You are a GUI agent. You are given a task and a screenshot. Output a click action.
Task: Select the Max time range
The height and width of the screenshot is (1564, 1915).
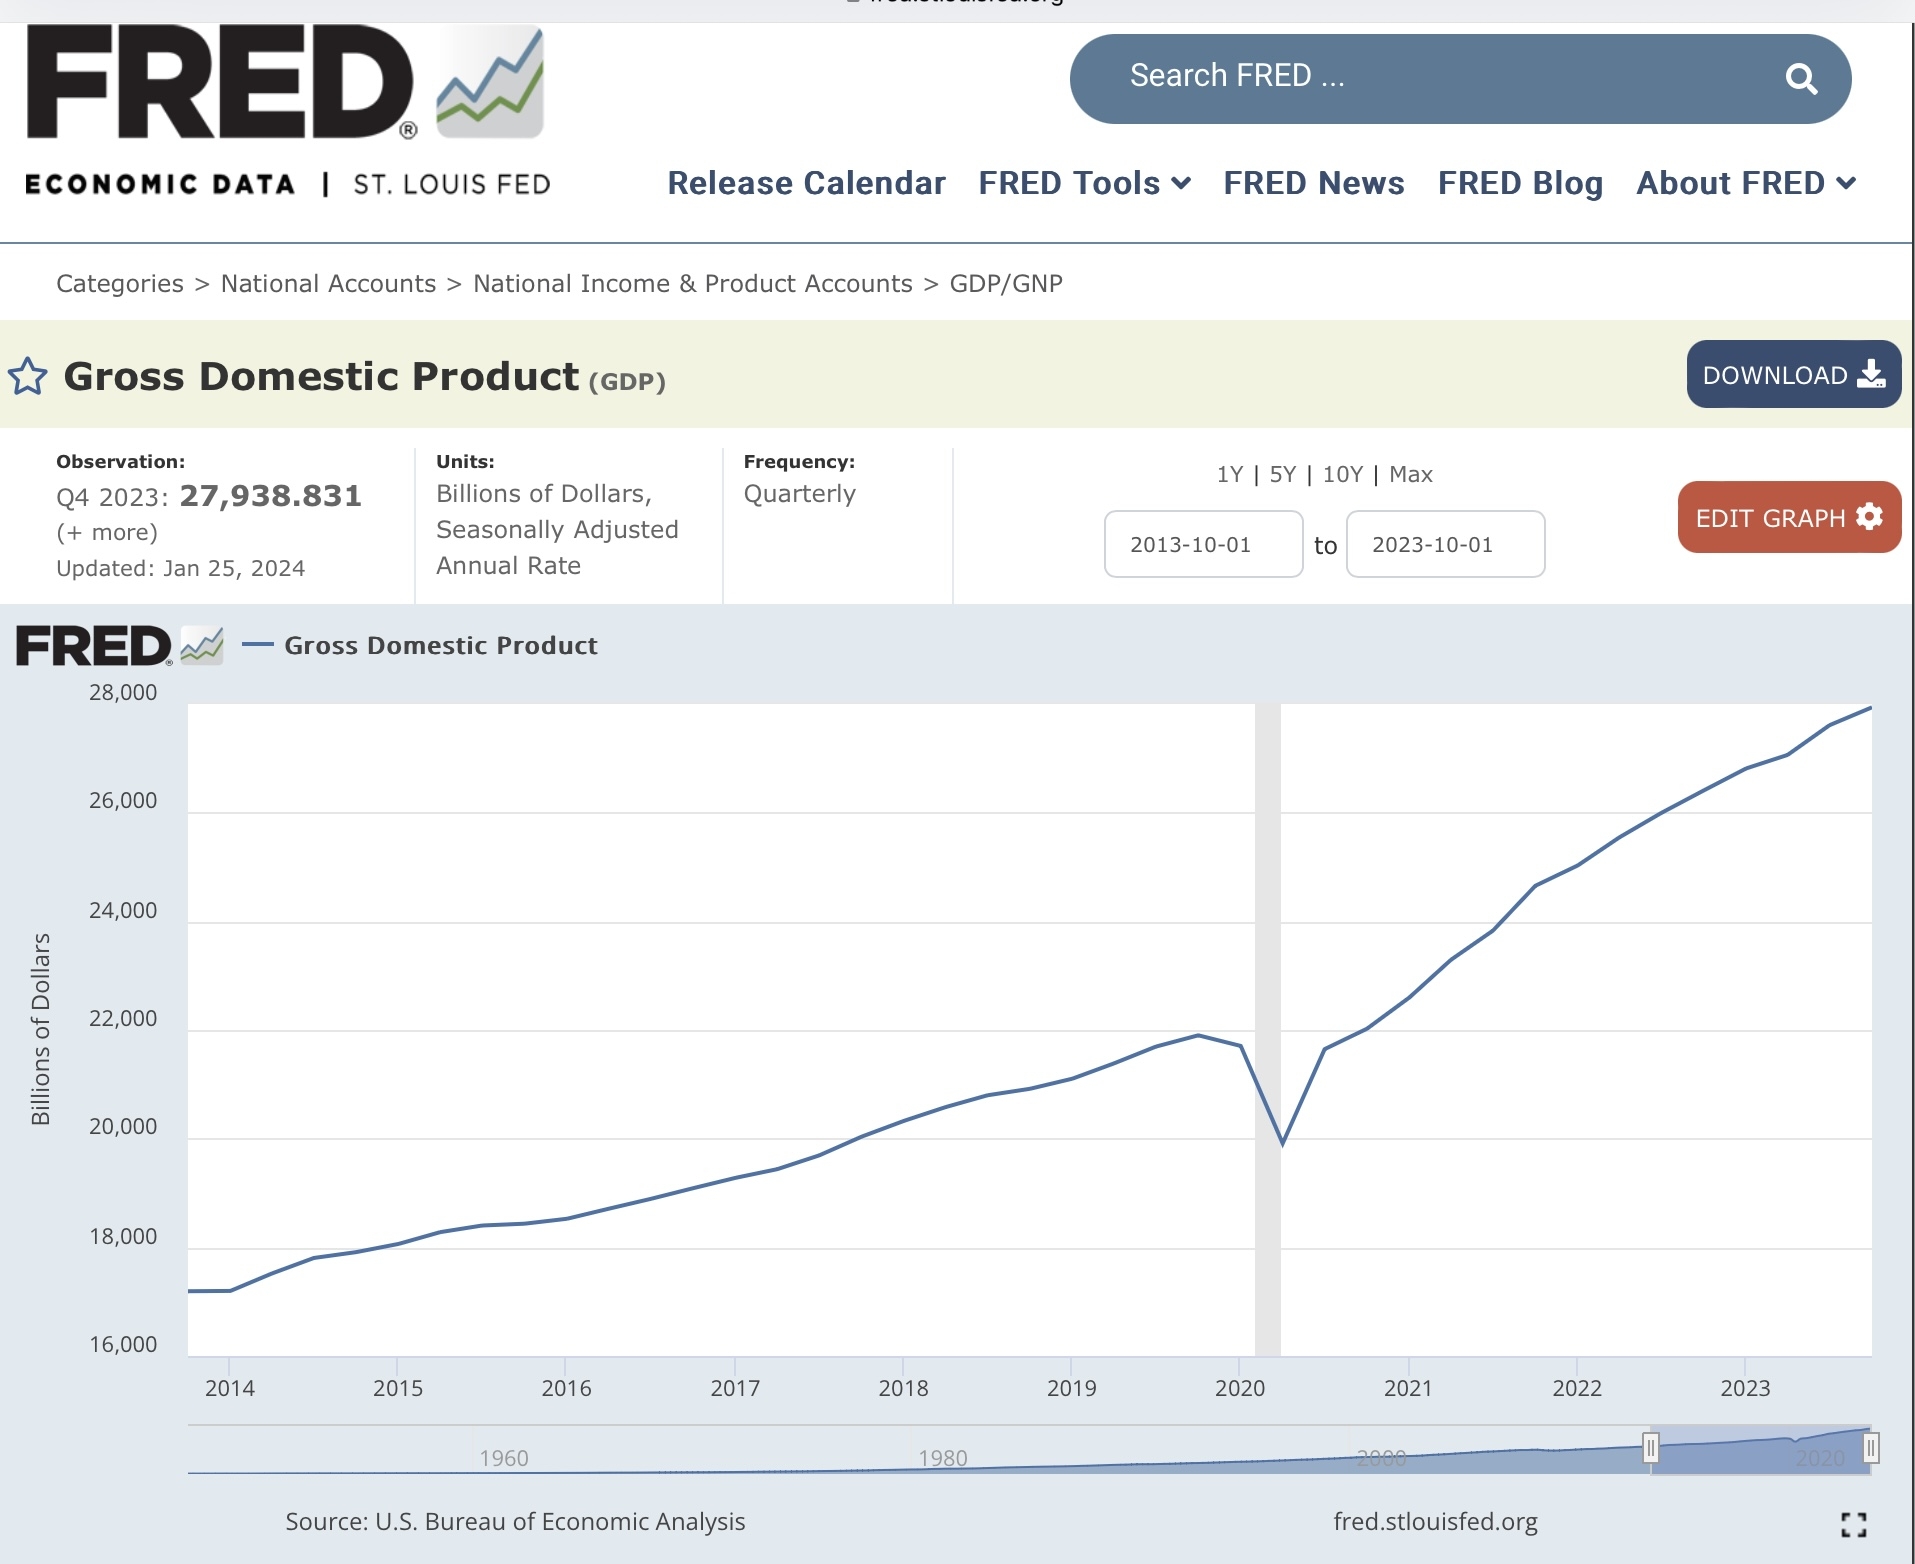pyautogui.click(x=1410, y=474)
